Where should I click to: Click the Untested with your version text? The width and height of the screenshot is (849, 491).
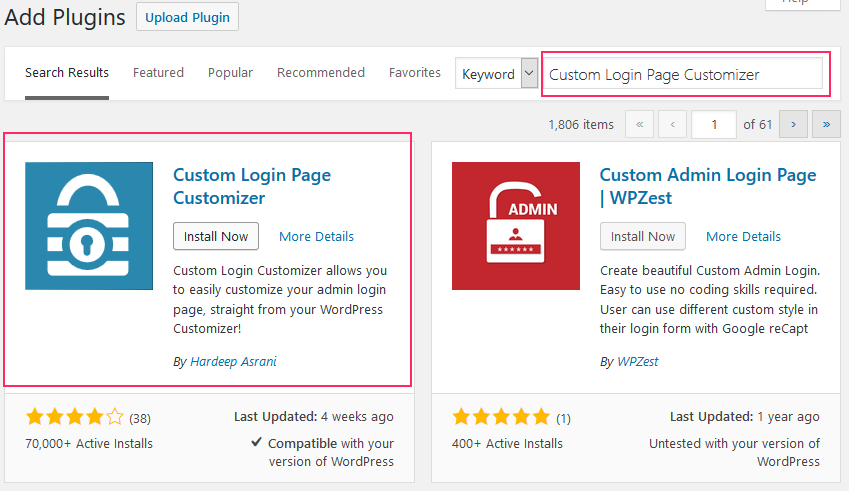734,453
